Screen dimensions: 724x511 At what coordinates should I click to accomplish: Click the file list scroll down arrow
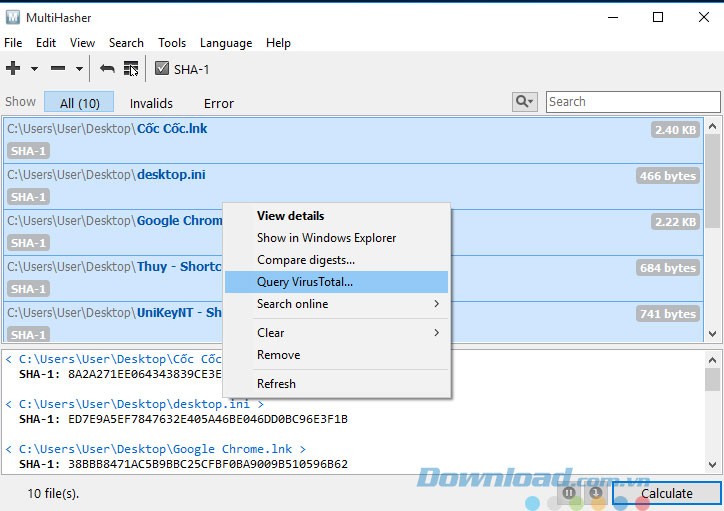tap(713, 335)
